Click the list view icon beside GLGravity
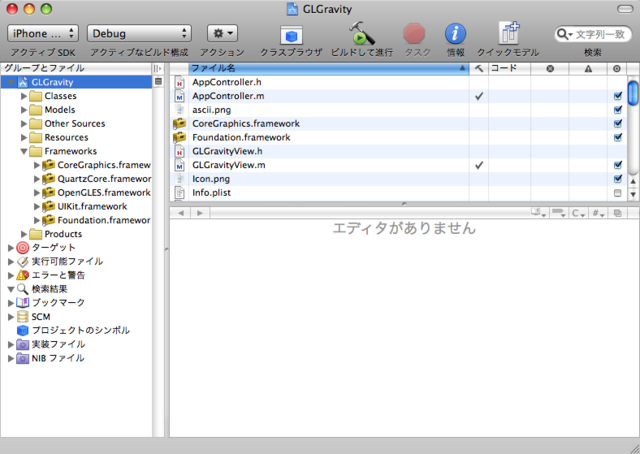This screenshot has width=640, height=454. pos(158,82)
